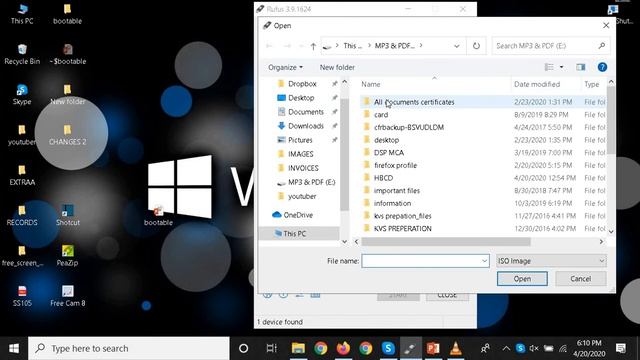Open Skype from taskbar
This screenshot has height=360, width=640.
tap(388, 348)
